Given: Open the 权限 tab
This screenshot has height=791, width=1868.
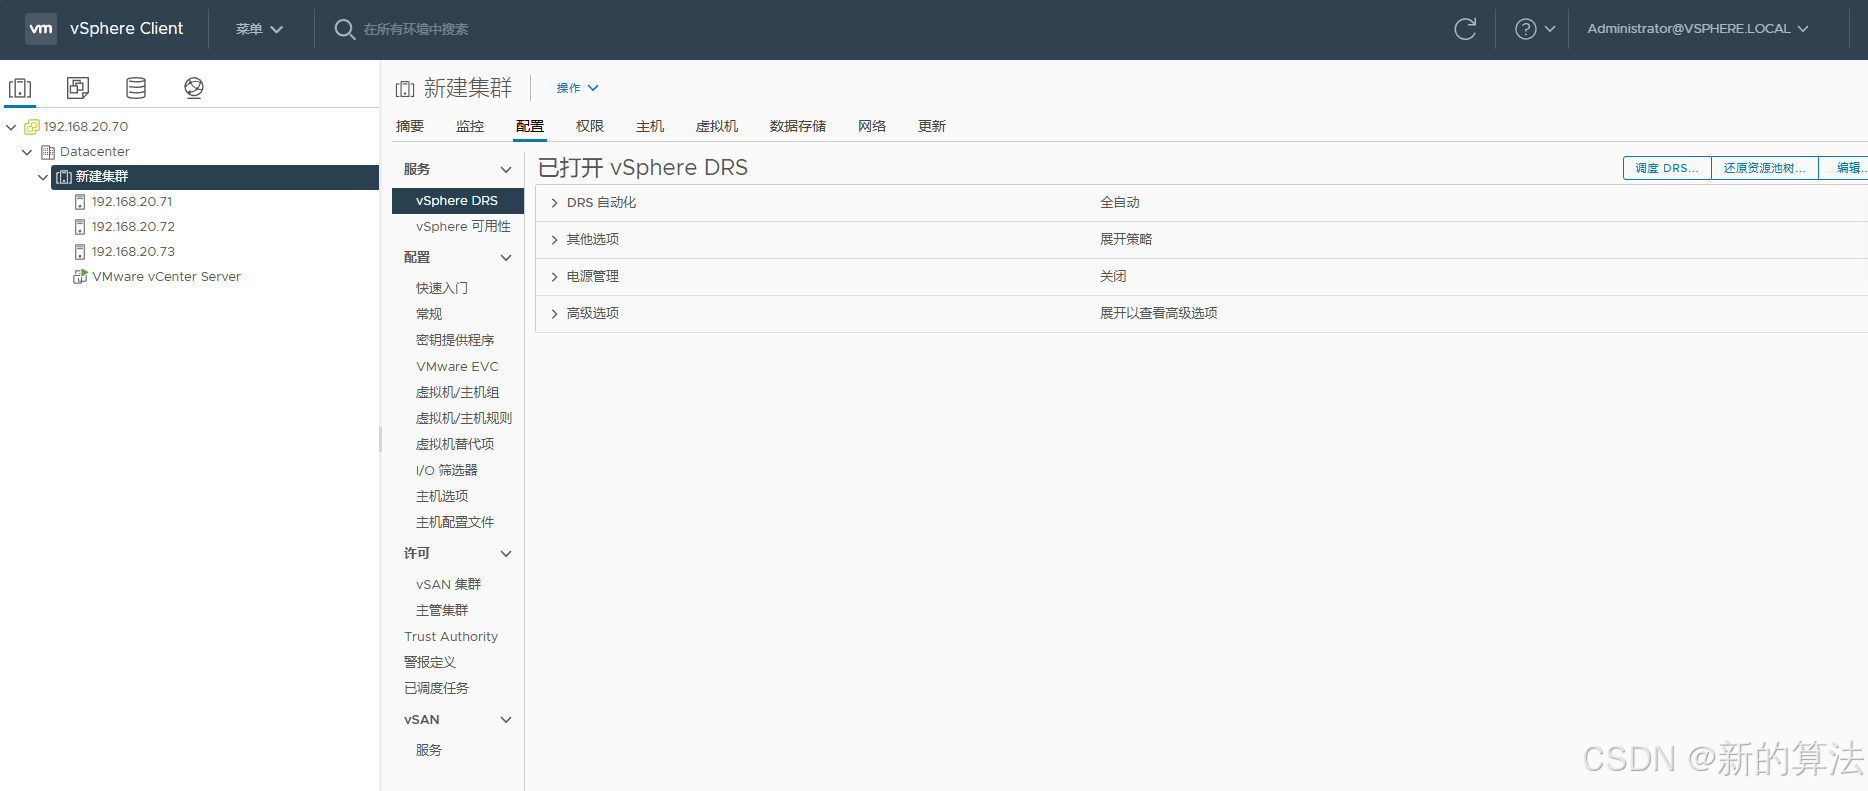Looking at the screenshot, I should 590,126.
